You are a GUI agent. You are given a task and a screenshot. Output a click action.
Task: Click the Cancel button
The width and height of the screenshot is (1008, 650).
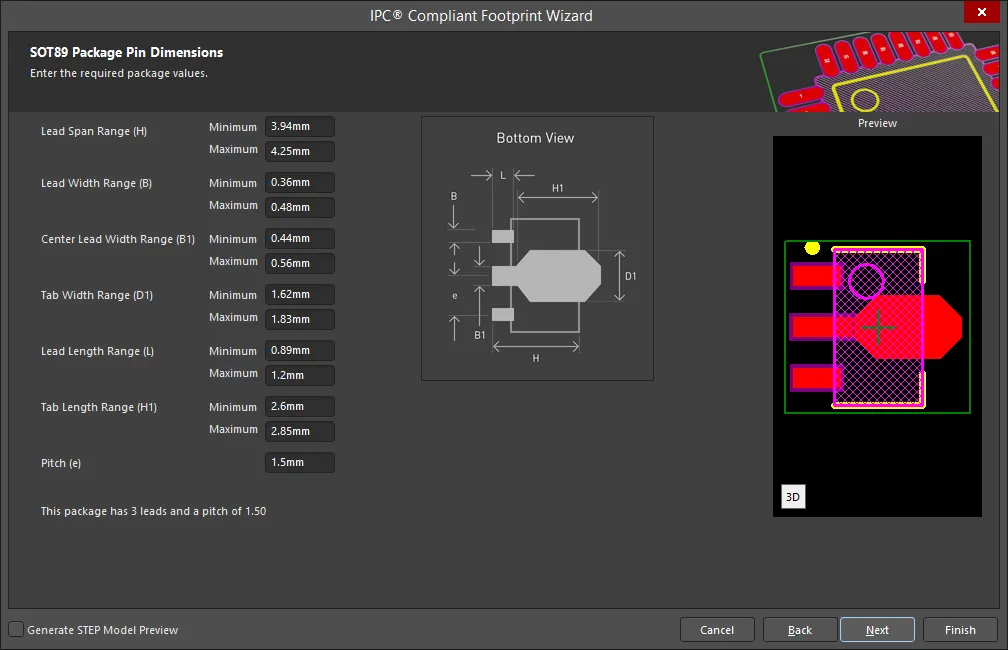click(x=717, y=629)
